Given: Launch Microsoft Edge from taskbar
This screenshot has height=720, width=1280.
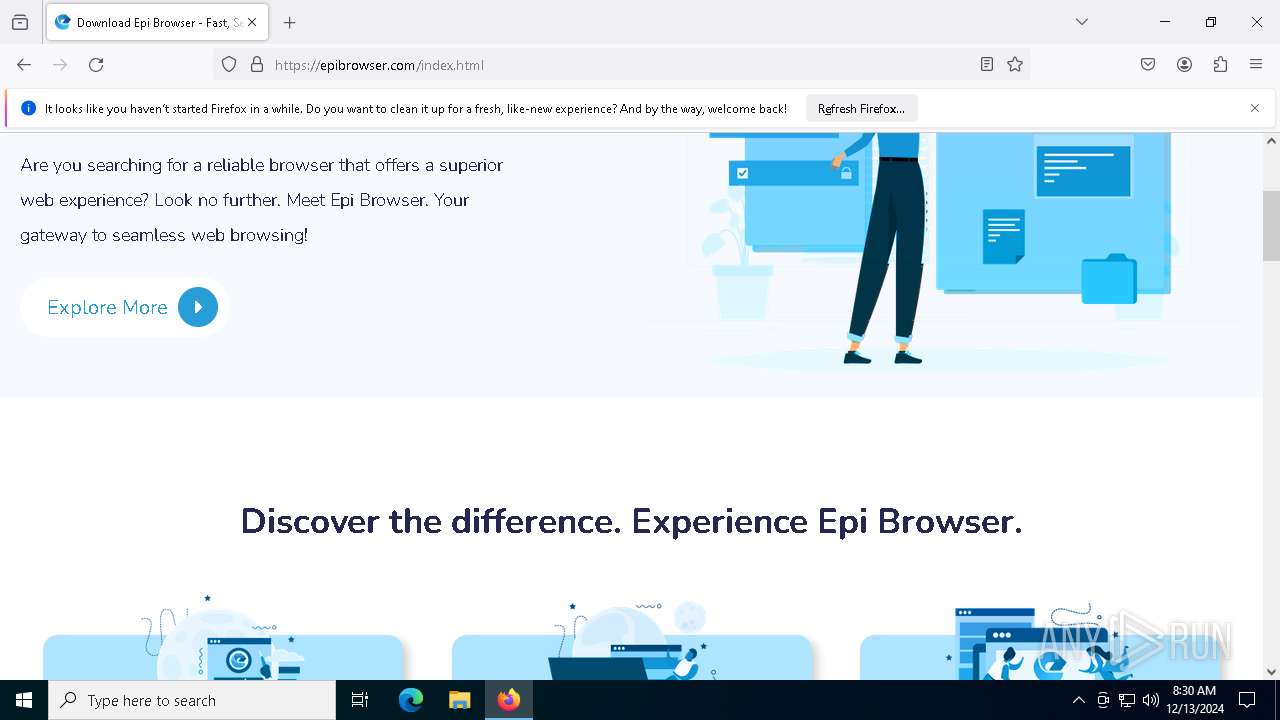Looking at the screenshot, I should pyautogui.click(x=411, y=700).
